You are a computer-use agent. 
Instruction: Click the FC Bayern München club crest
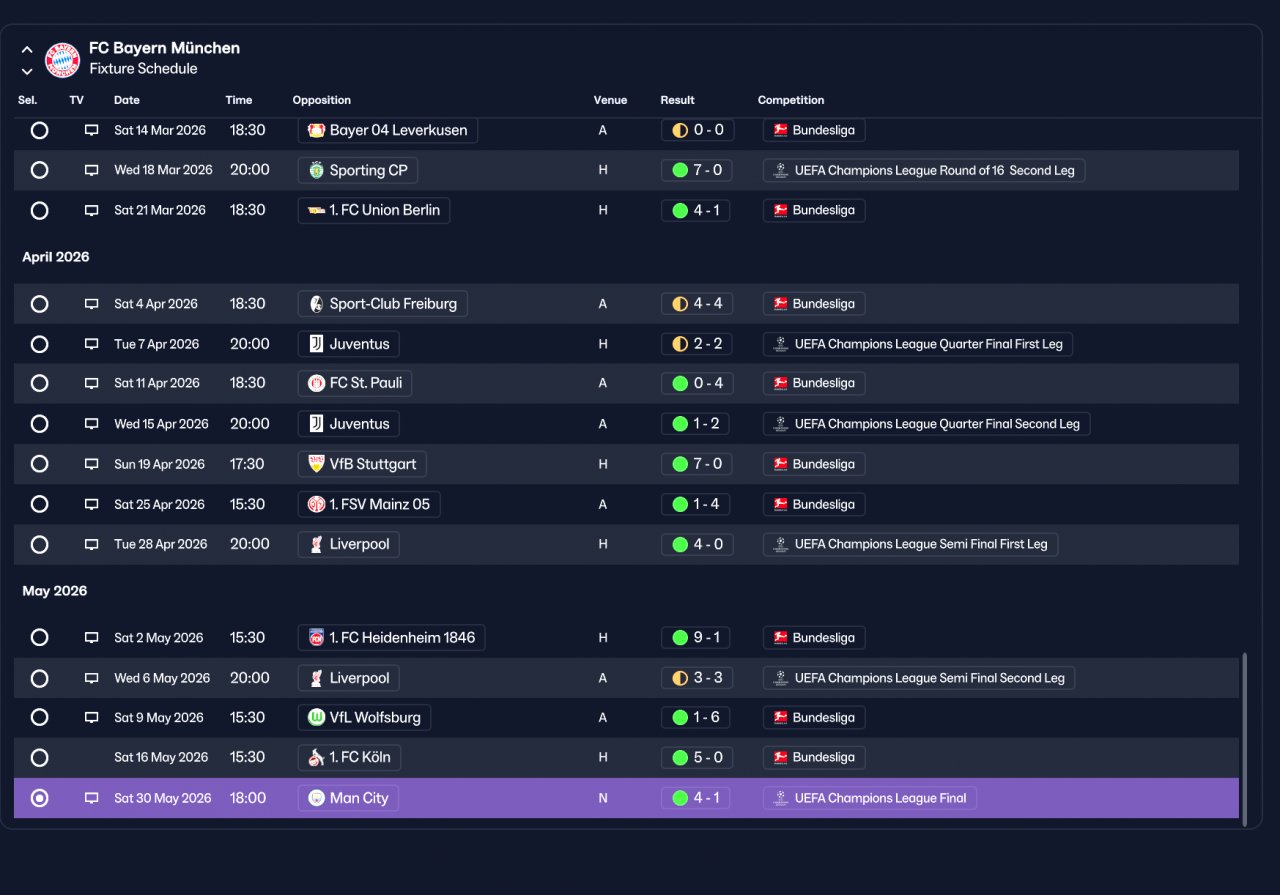[63, 59]
